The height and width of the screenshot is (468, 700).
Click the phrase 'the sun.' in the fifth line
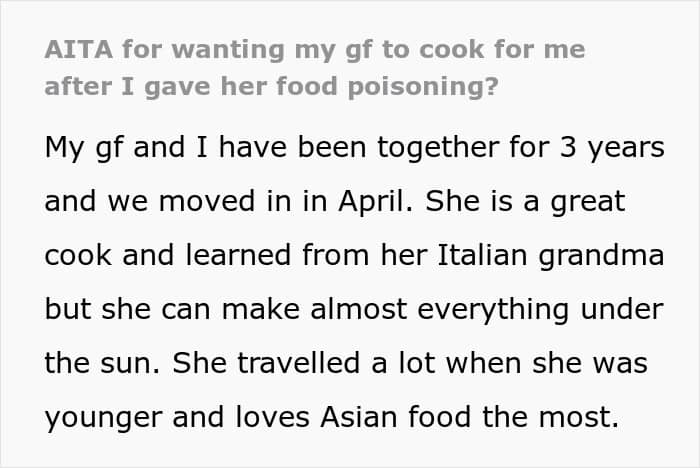point(102,363)
